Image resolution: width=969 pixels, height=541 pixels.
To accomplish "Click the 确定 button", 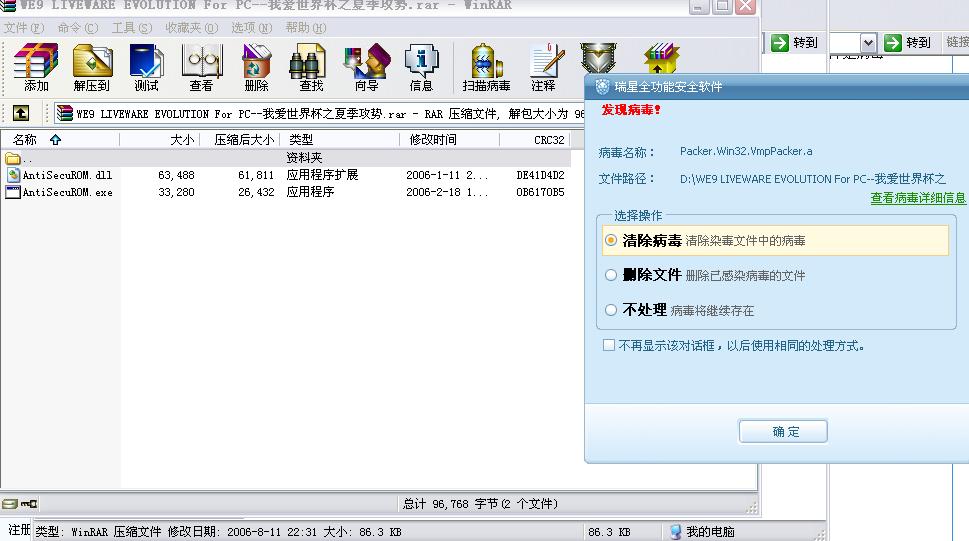I will click(x=783, y=432).
